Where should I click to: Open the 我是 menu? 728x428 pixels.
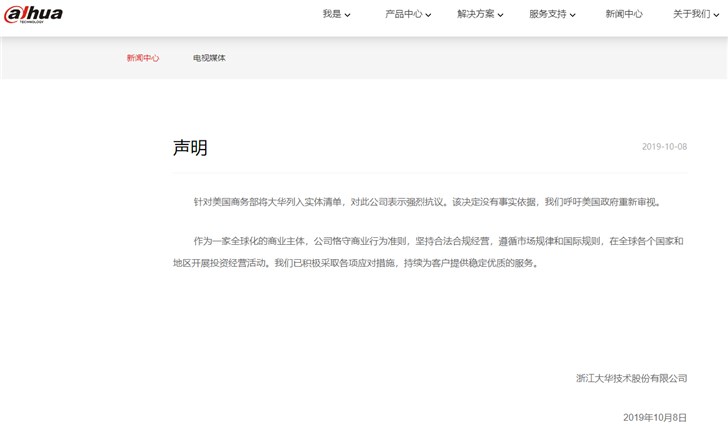[x=331, y=14]
